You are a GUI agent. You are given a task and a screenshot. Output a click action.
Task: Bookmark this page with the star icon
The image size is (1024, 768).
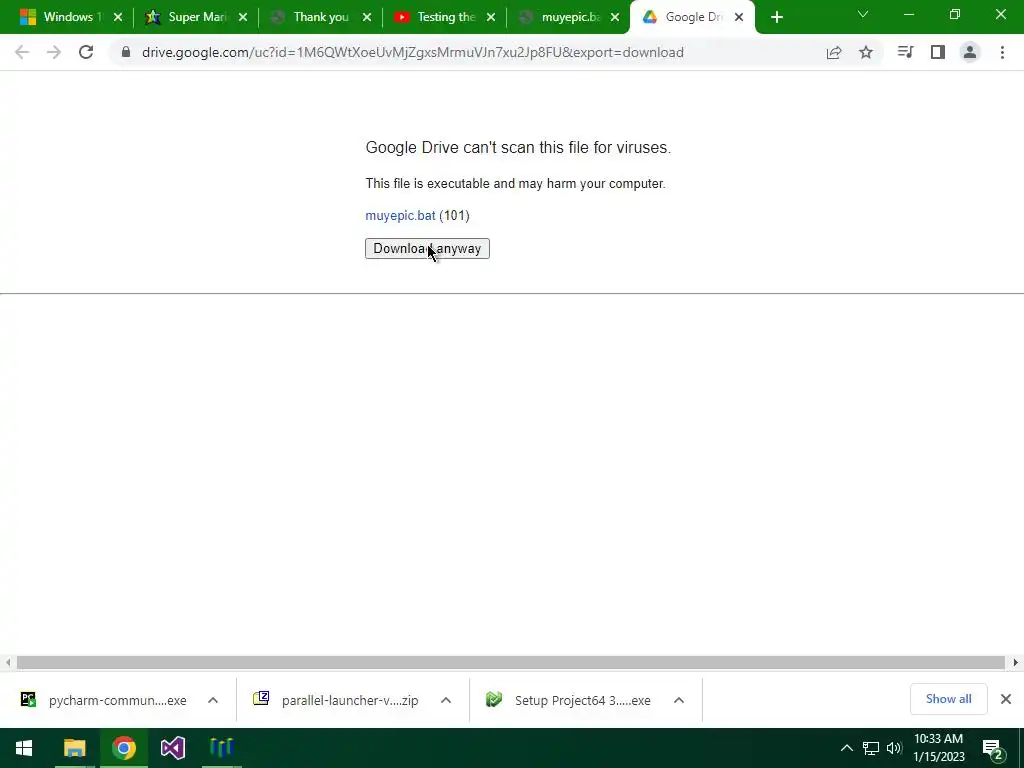tap(866, 52)
